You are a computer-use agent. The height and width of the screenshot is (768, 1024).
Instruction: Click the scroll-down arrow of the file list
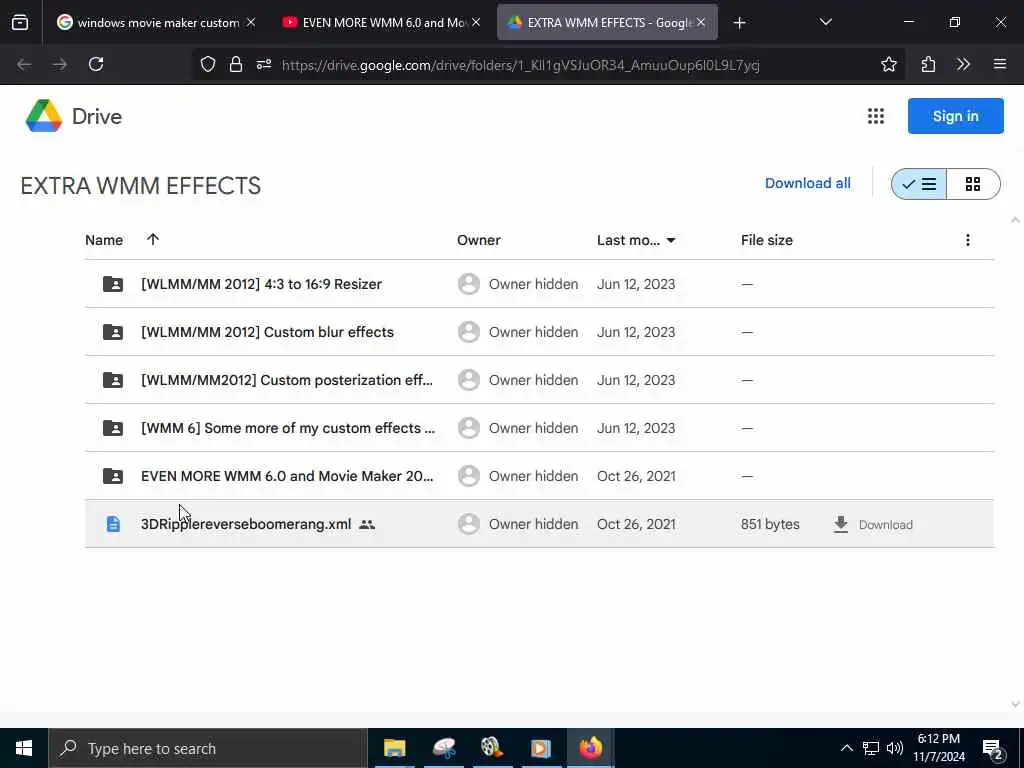(x=1015, y=704)
